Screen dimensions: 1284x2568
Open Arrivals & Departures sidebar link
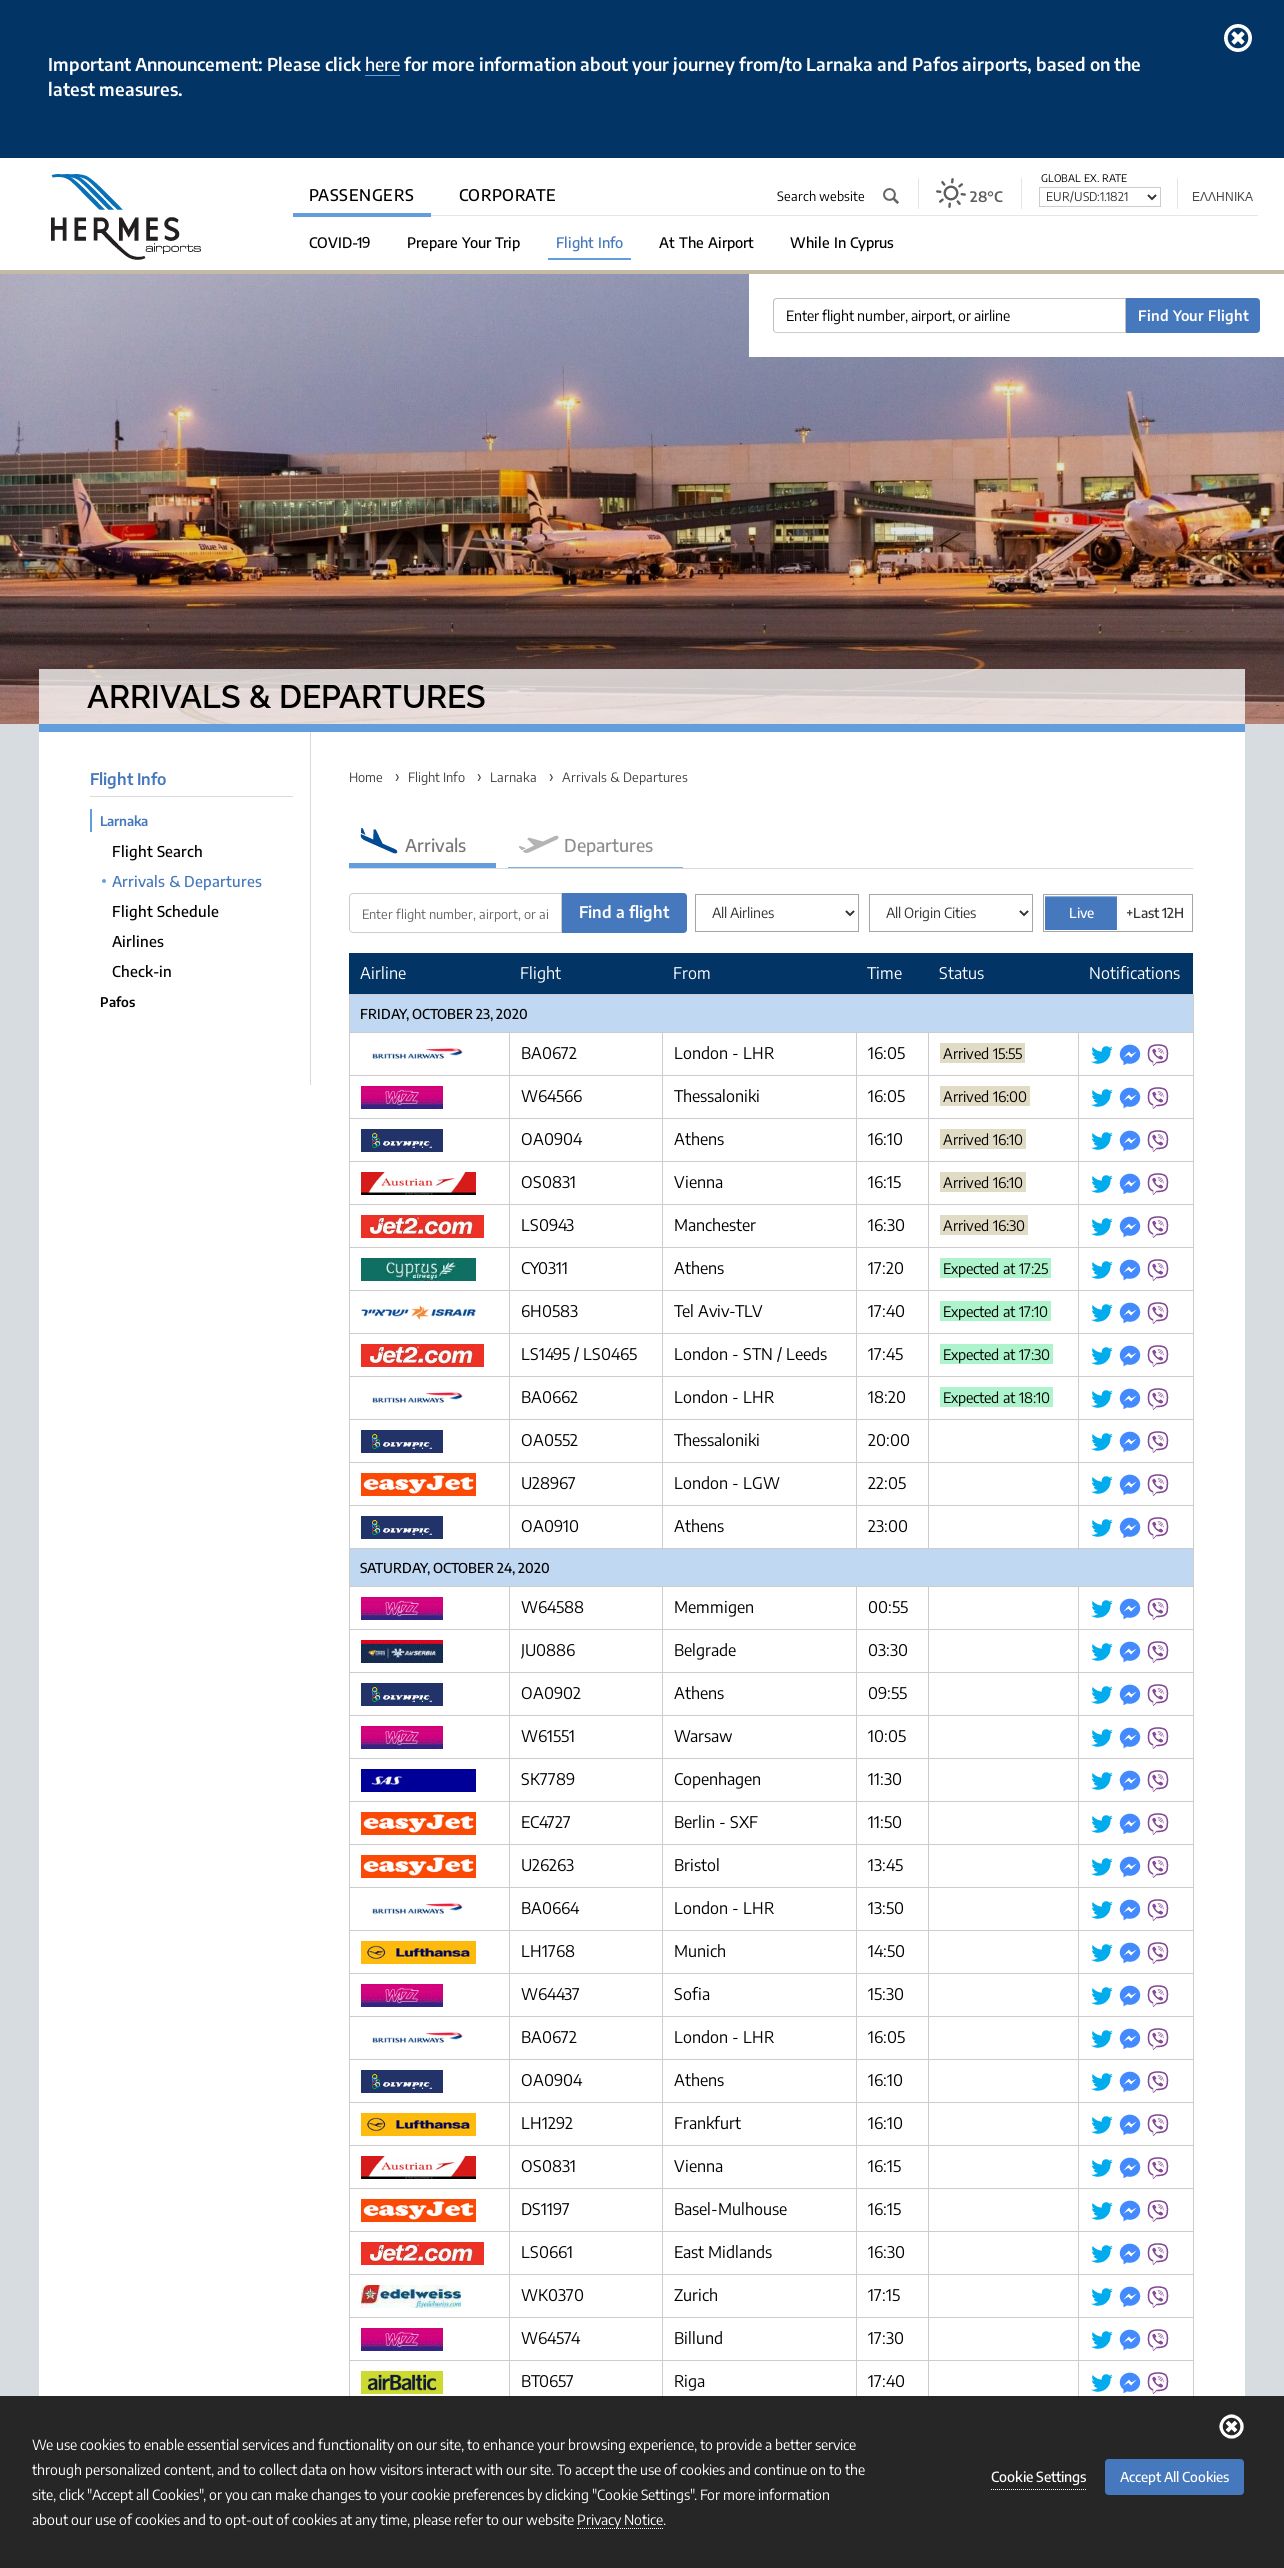pos(187,882)
